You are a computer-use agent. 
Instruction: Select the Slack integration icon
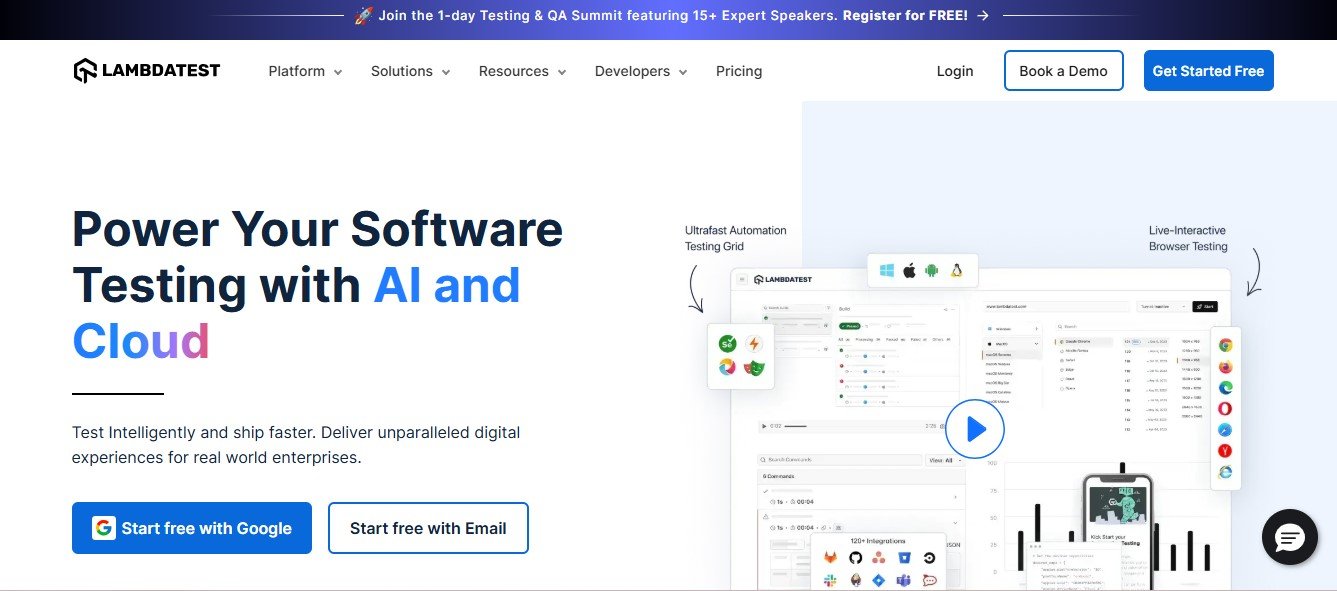(830, 579)
